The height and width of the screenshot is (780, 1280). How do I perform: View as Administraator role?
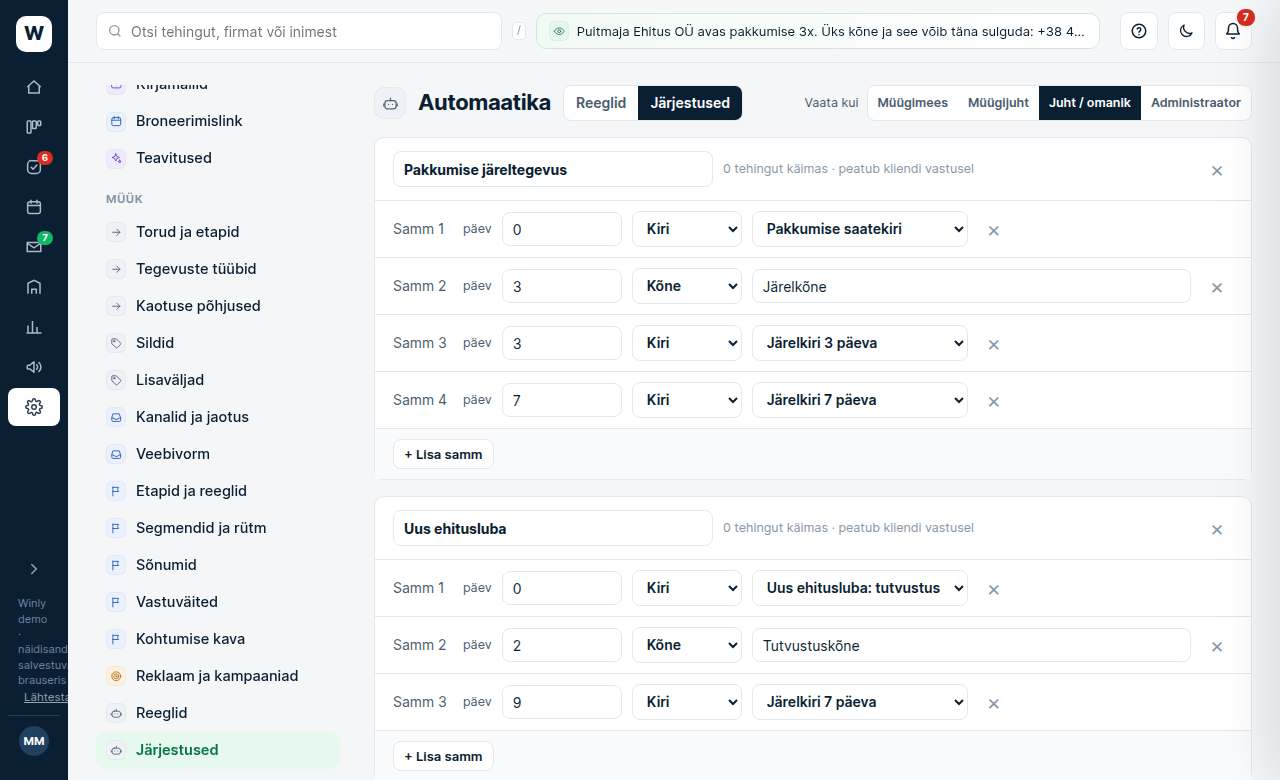point(1196,103)
